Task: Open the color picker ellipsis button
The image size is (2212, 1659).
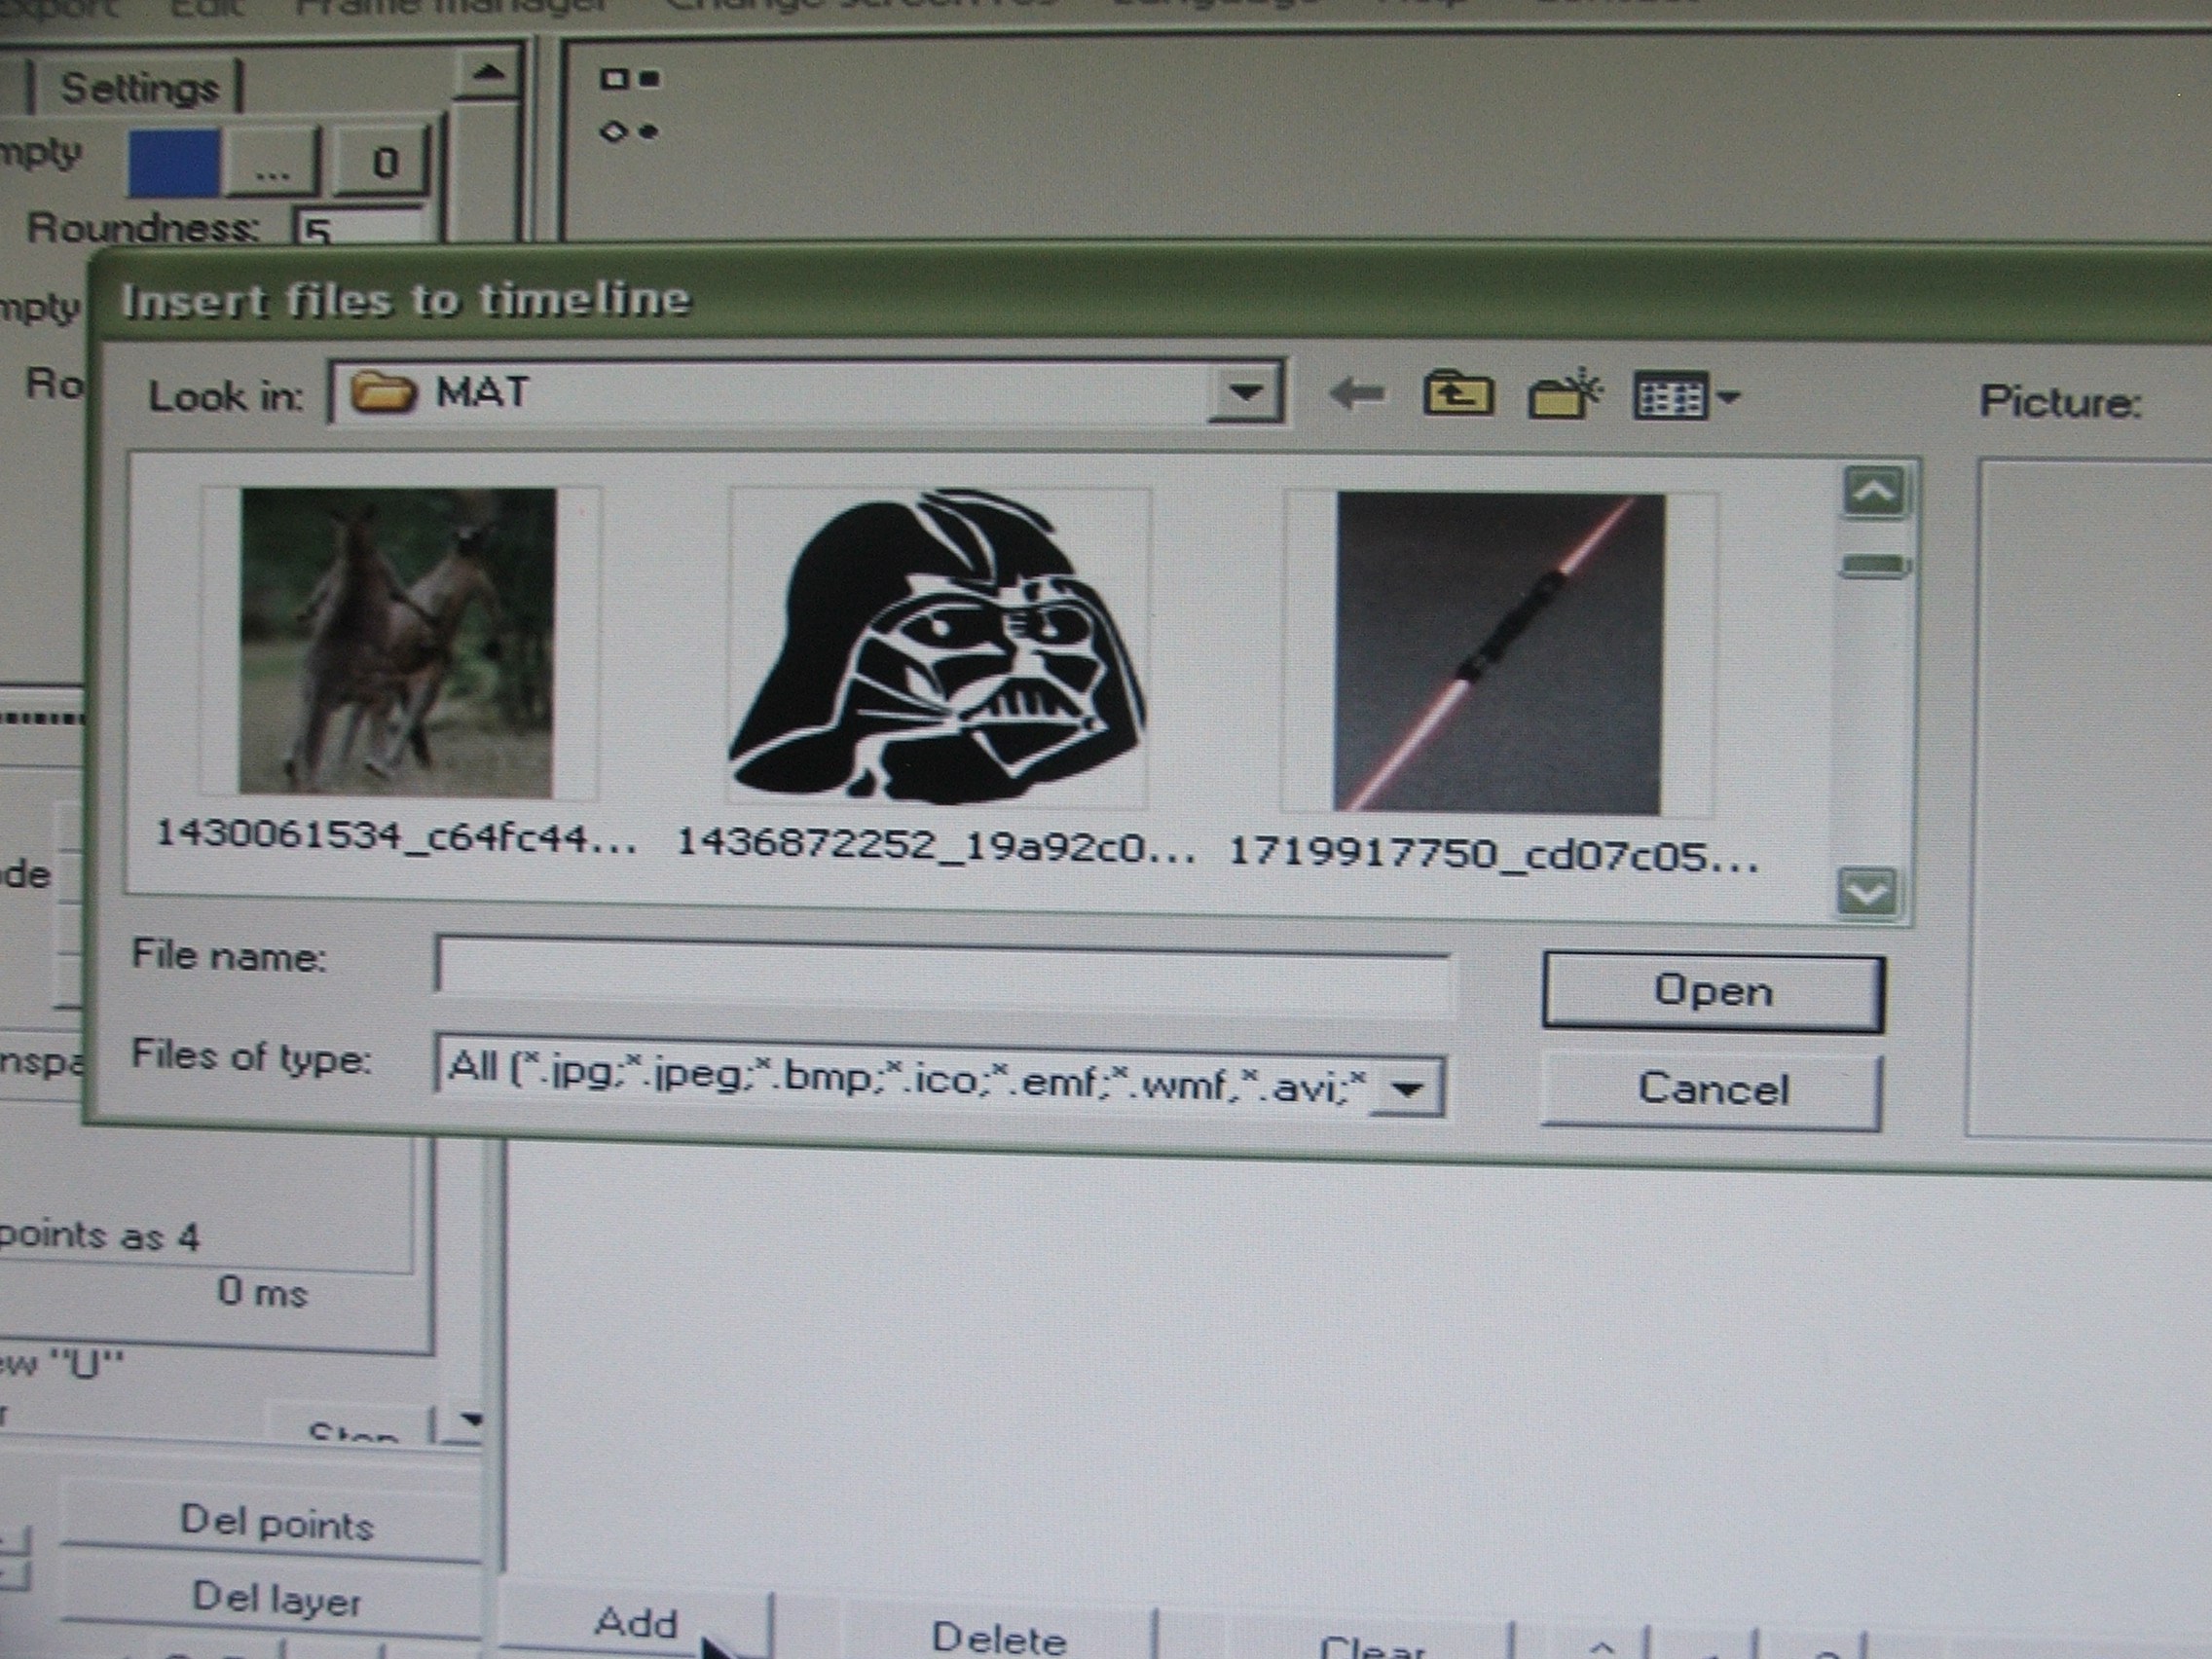Action: (x=272, y=162)
